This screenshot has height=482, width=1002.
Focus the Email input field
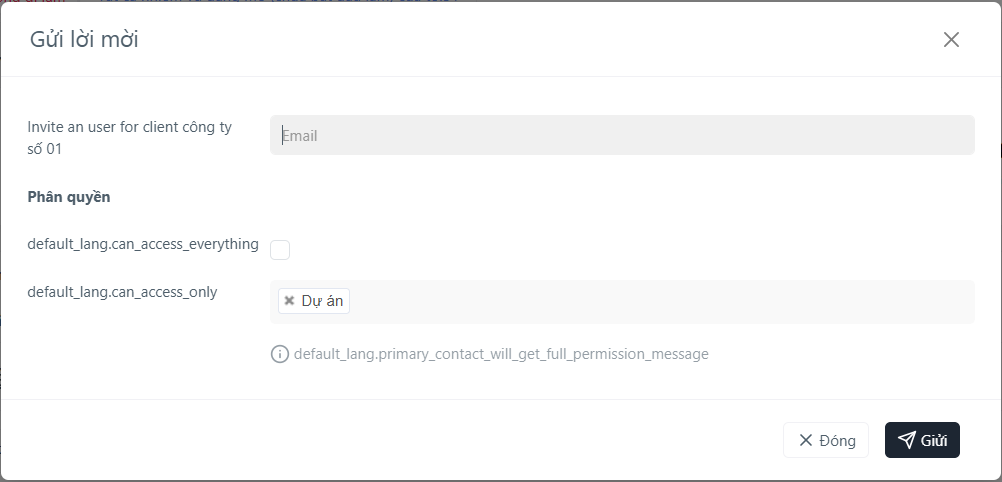click(x=622, y=135)
